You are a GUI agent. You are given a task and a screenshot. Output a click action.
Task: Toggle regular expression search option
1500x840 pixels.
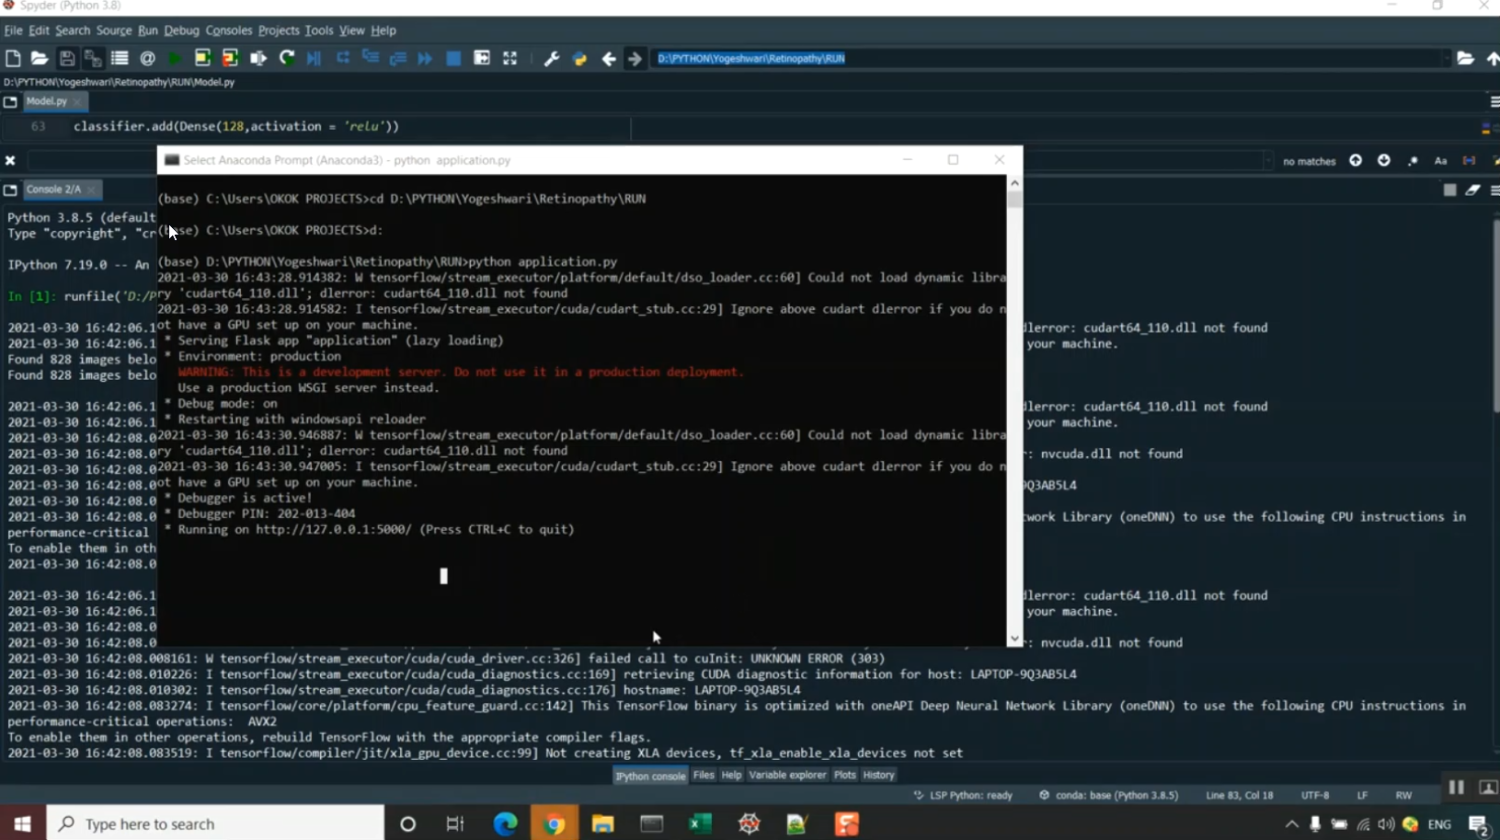pyautogui.click(x=1413, y=161)
